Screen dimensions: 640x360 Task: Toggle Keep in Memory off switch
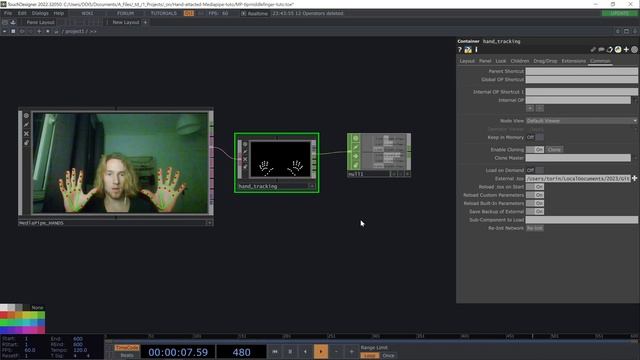point(535,137)
